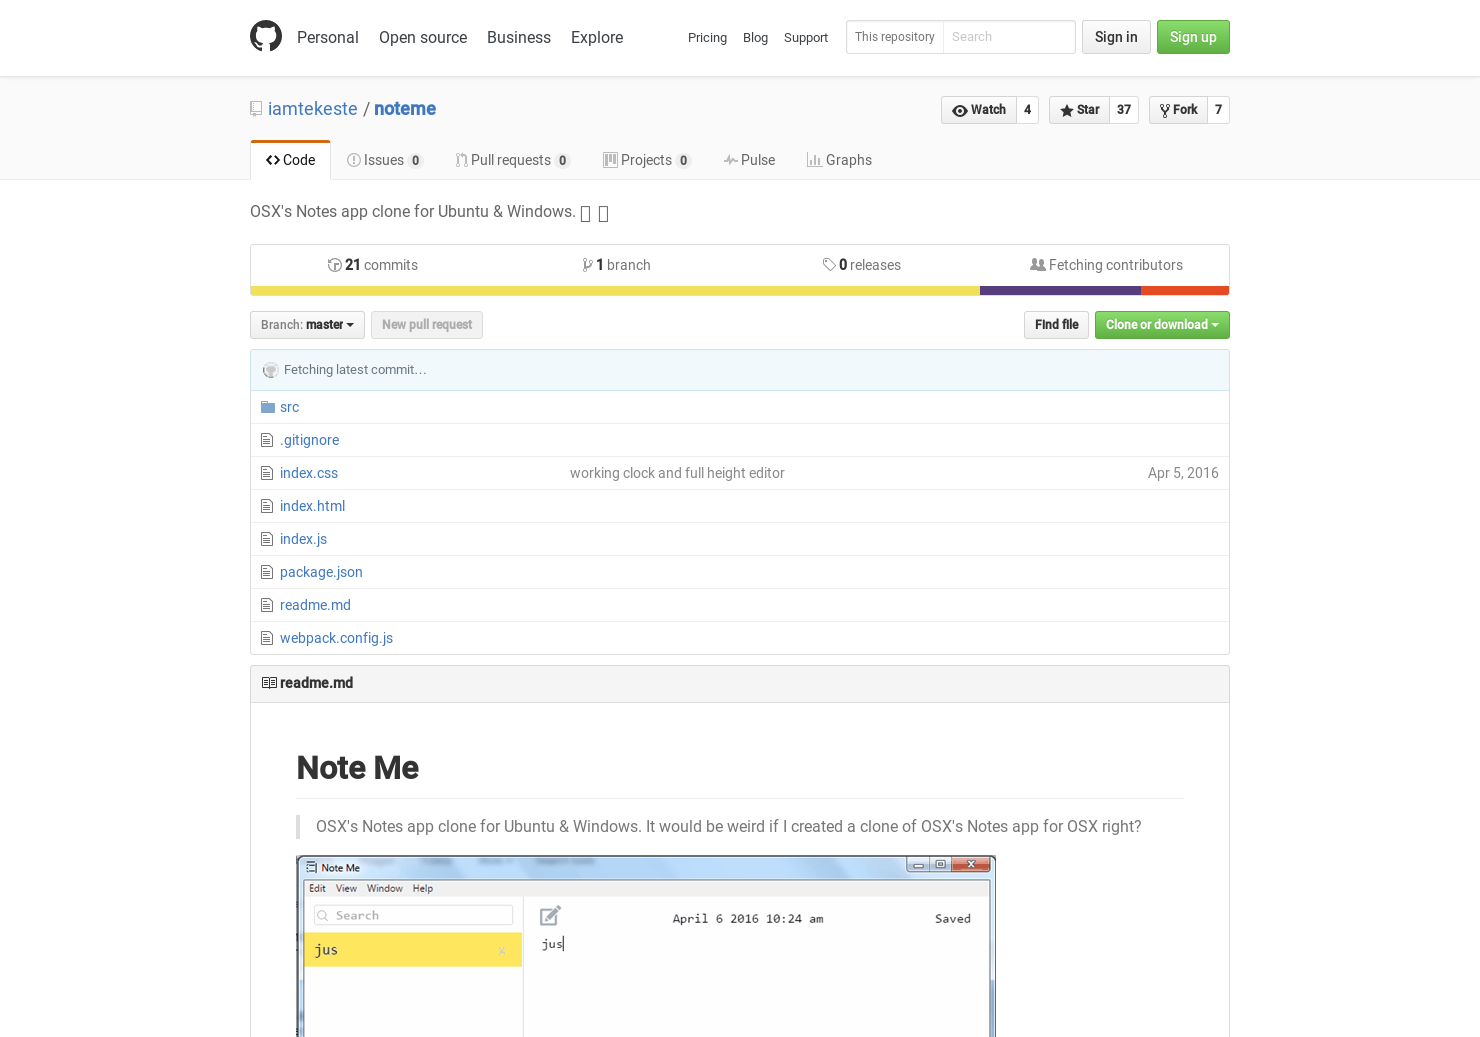The image size is (1480, 1037).
Task: Click the file icon beside package.json
Action: [x=267, y=572]
